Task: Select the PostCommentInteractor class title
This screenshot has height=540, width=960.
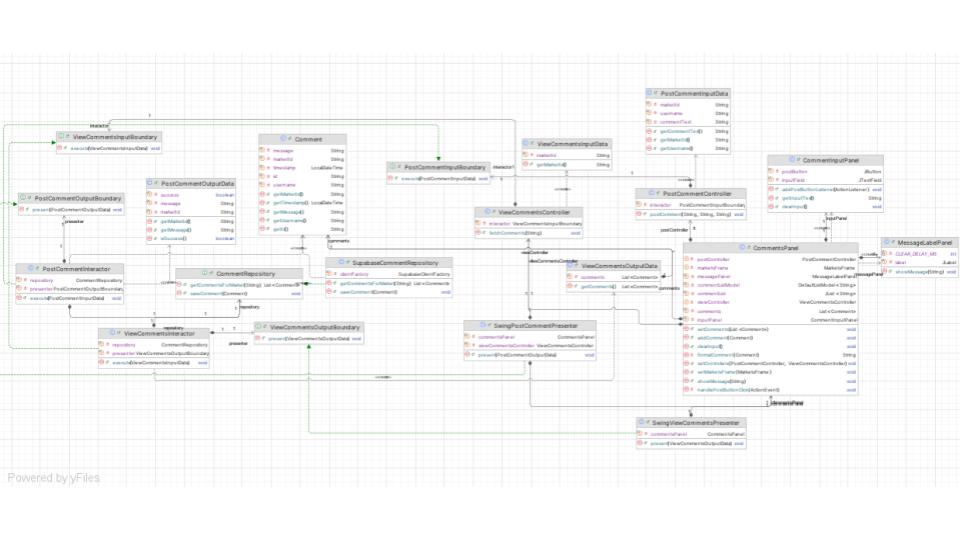Action: [x=82, y=269]
